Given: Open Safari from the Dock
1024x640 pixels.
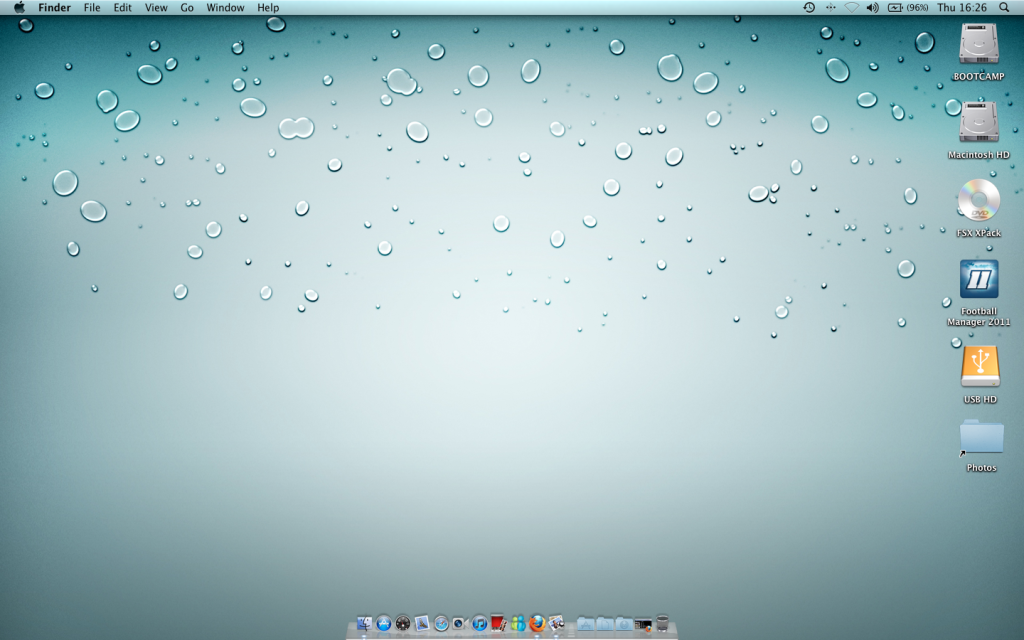Looking at the screenshot, I should (440, 625).
